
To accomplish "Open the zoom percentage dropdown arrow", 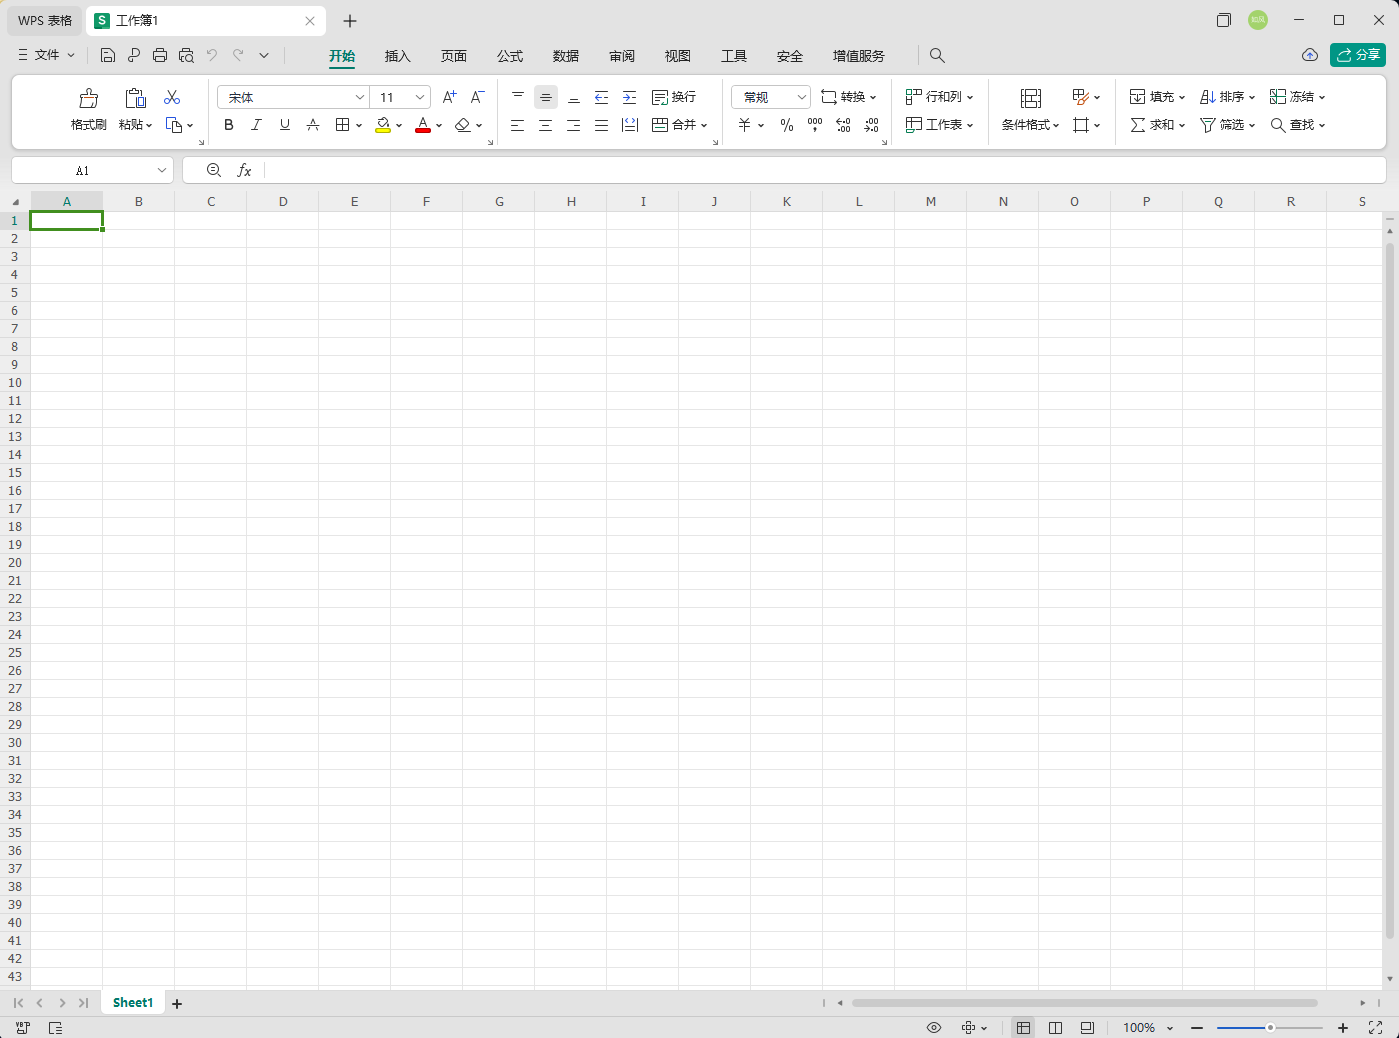I will 1169,1028.
